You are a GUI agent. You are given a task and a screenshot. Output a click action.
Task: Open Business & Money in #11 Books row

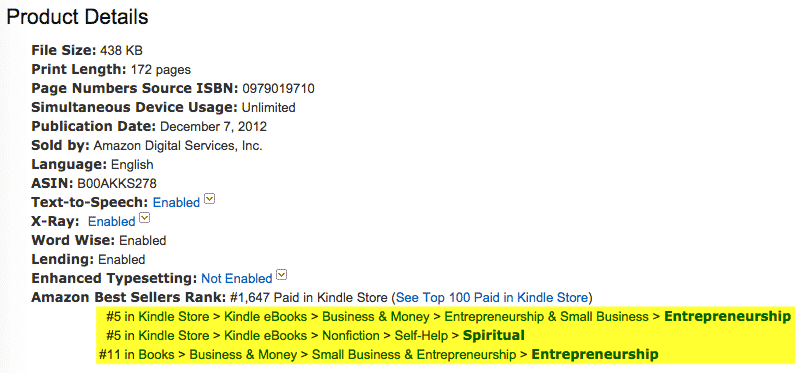pyautogui.click(x=243, y=355)
